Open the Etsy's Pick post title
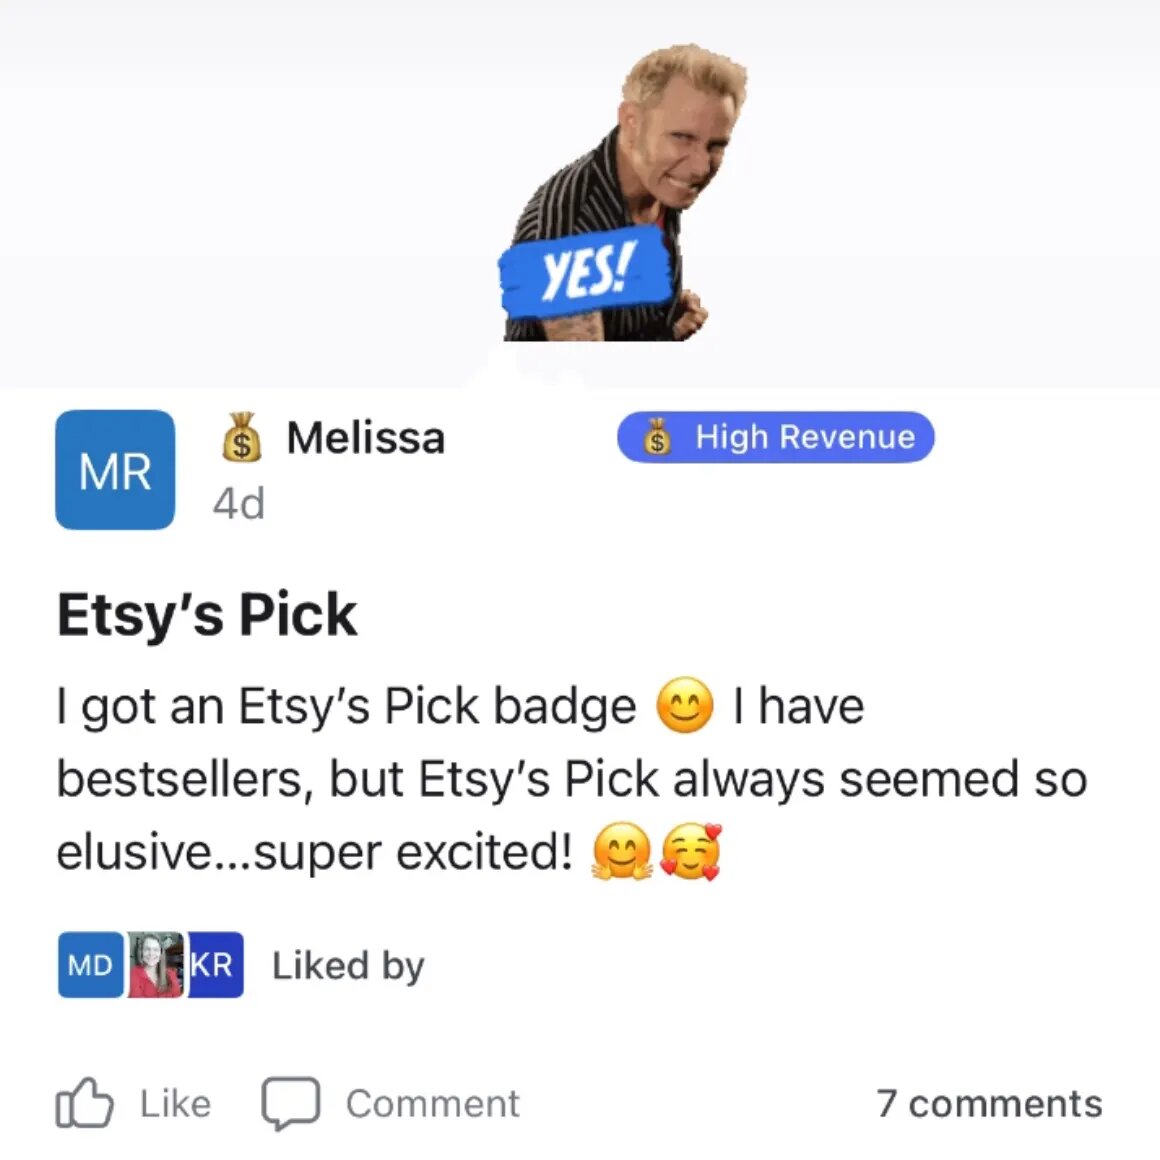 tap(207, 614)
